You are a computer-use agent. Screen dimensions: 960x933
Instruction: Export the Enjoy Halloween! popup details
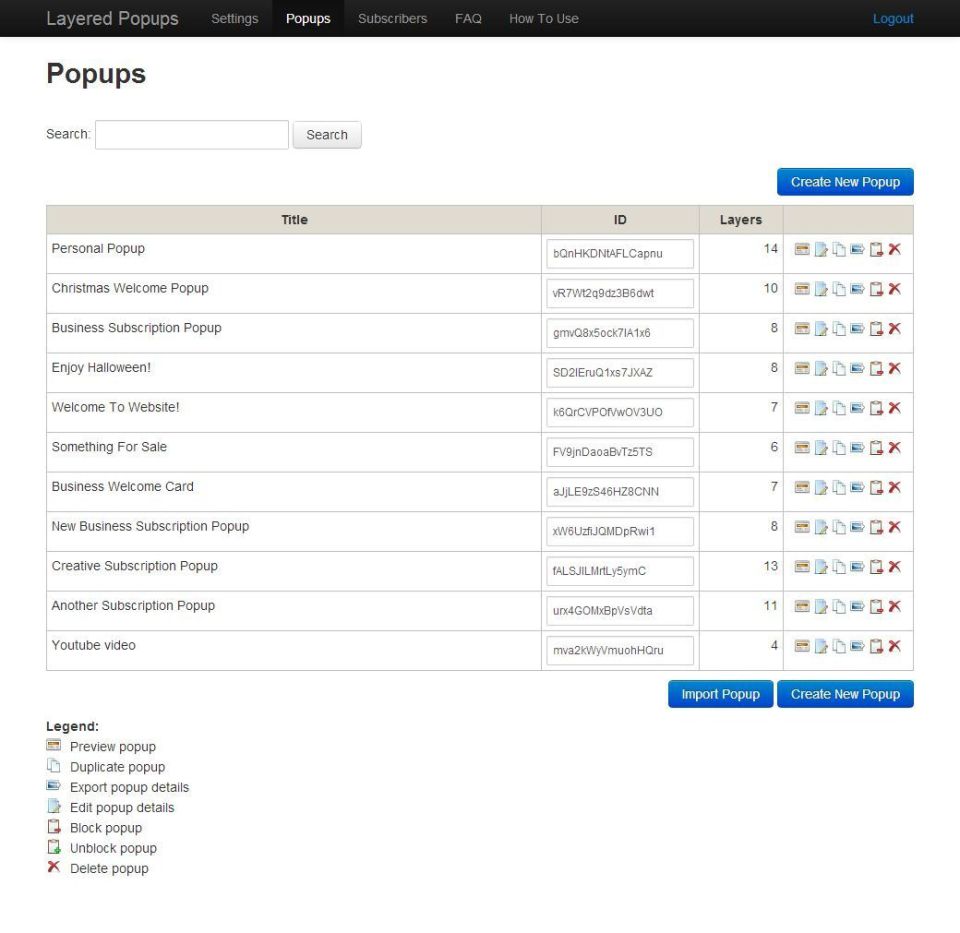click(857, 368)
